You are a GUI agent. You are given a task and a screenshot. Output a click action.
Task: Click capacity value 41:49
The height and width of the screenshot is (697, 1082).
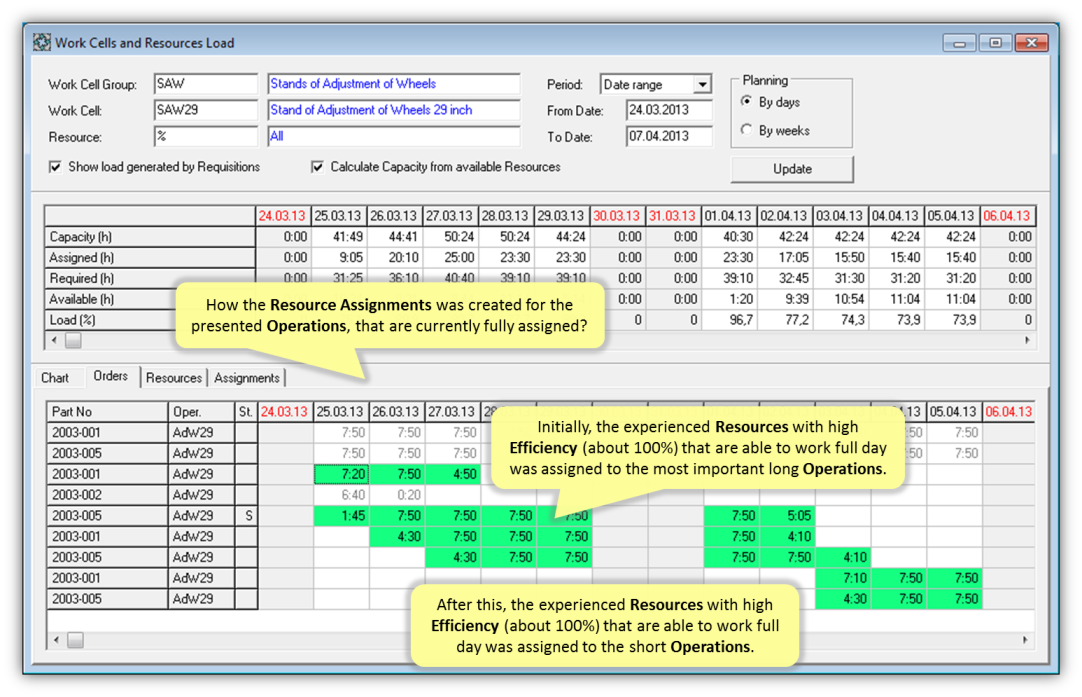[x=339, y=237]
